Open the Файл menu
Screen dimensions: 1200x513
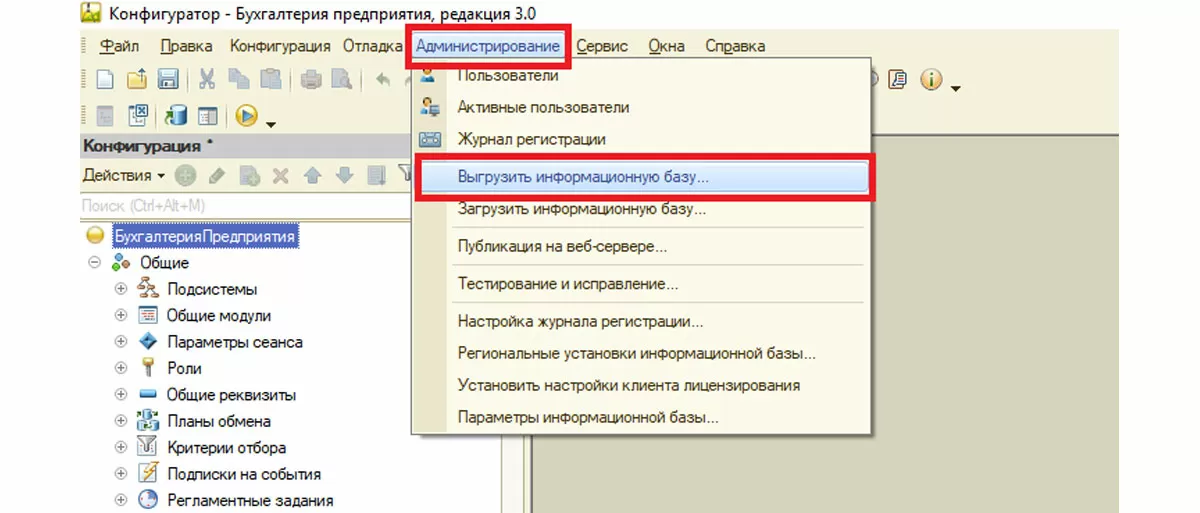120,46
